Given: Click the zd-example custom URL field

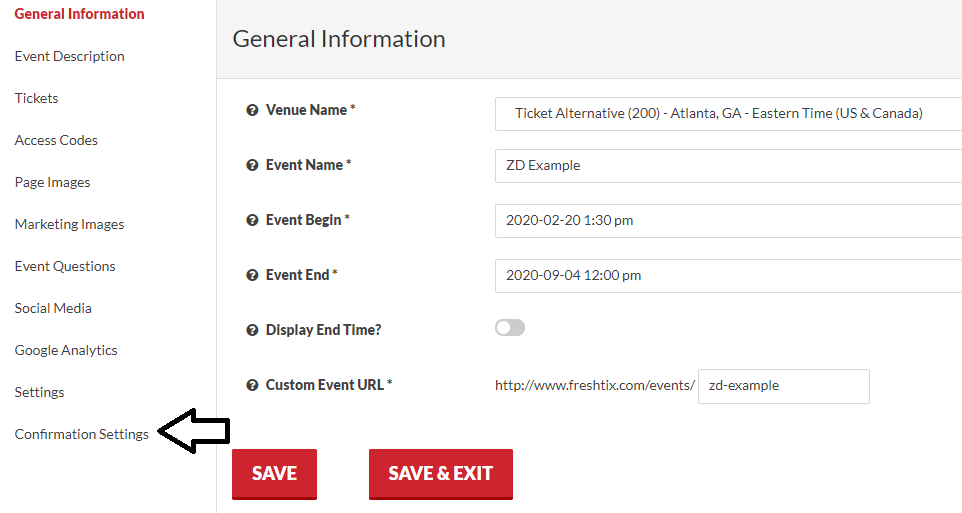Looking at the screenshot, I should 783,386.
